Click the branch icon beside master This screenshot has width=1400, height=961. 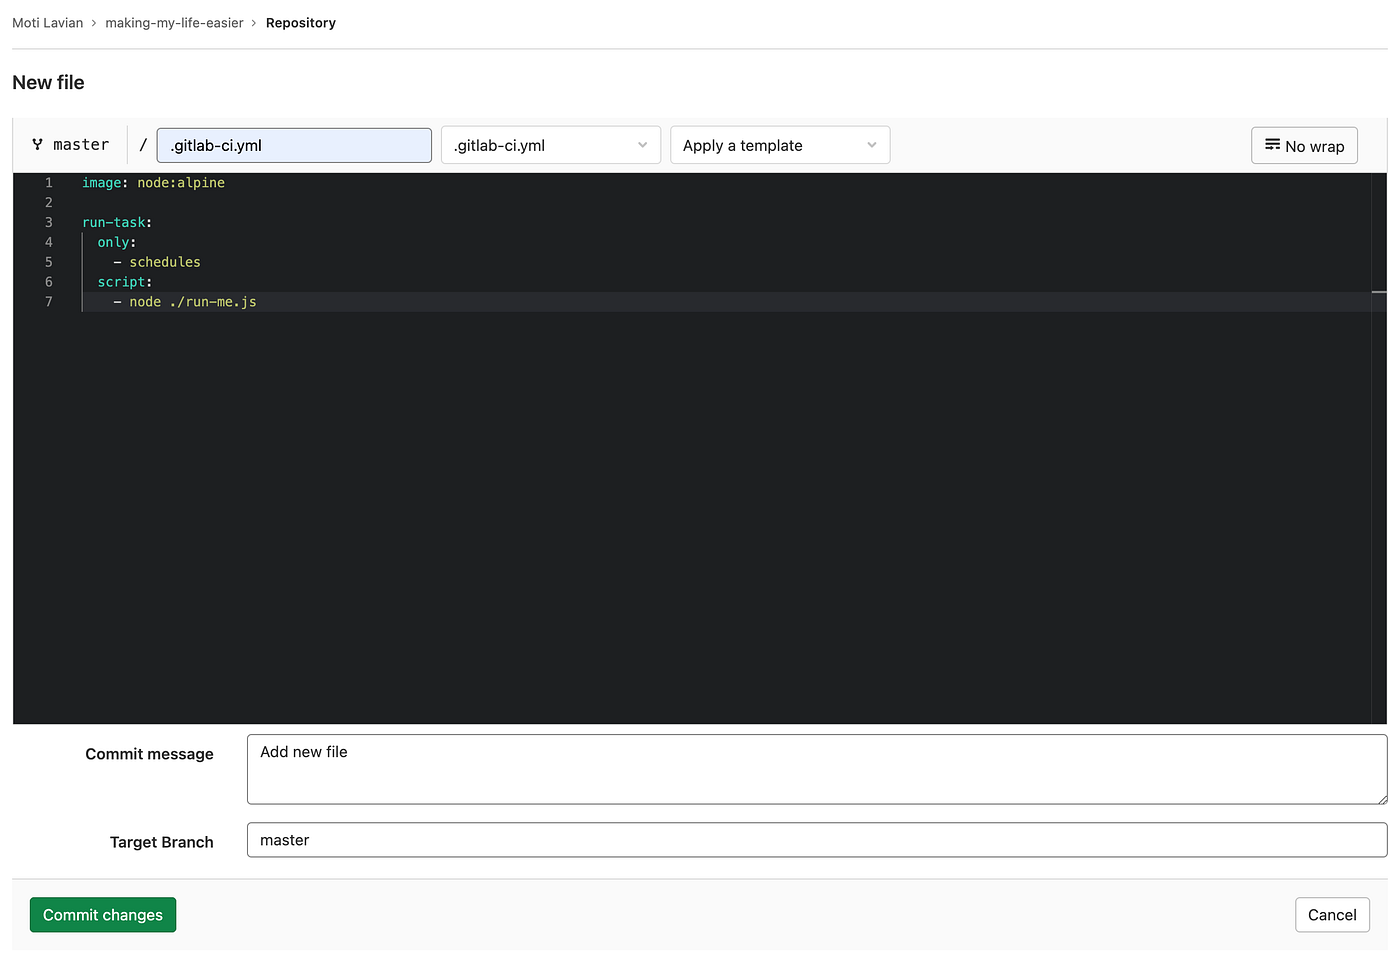(x=37, y=144)
